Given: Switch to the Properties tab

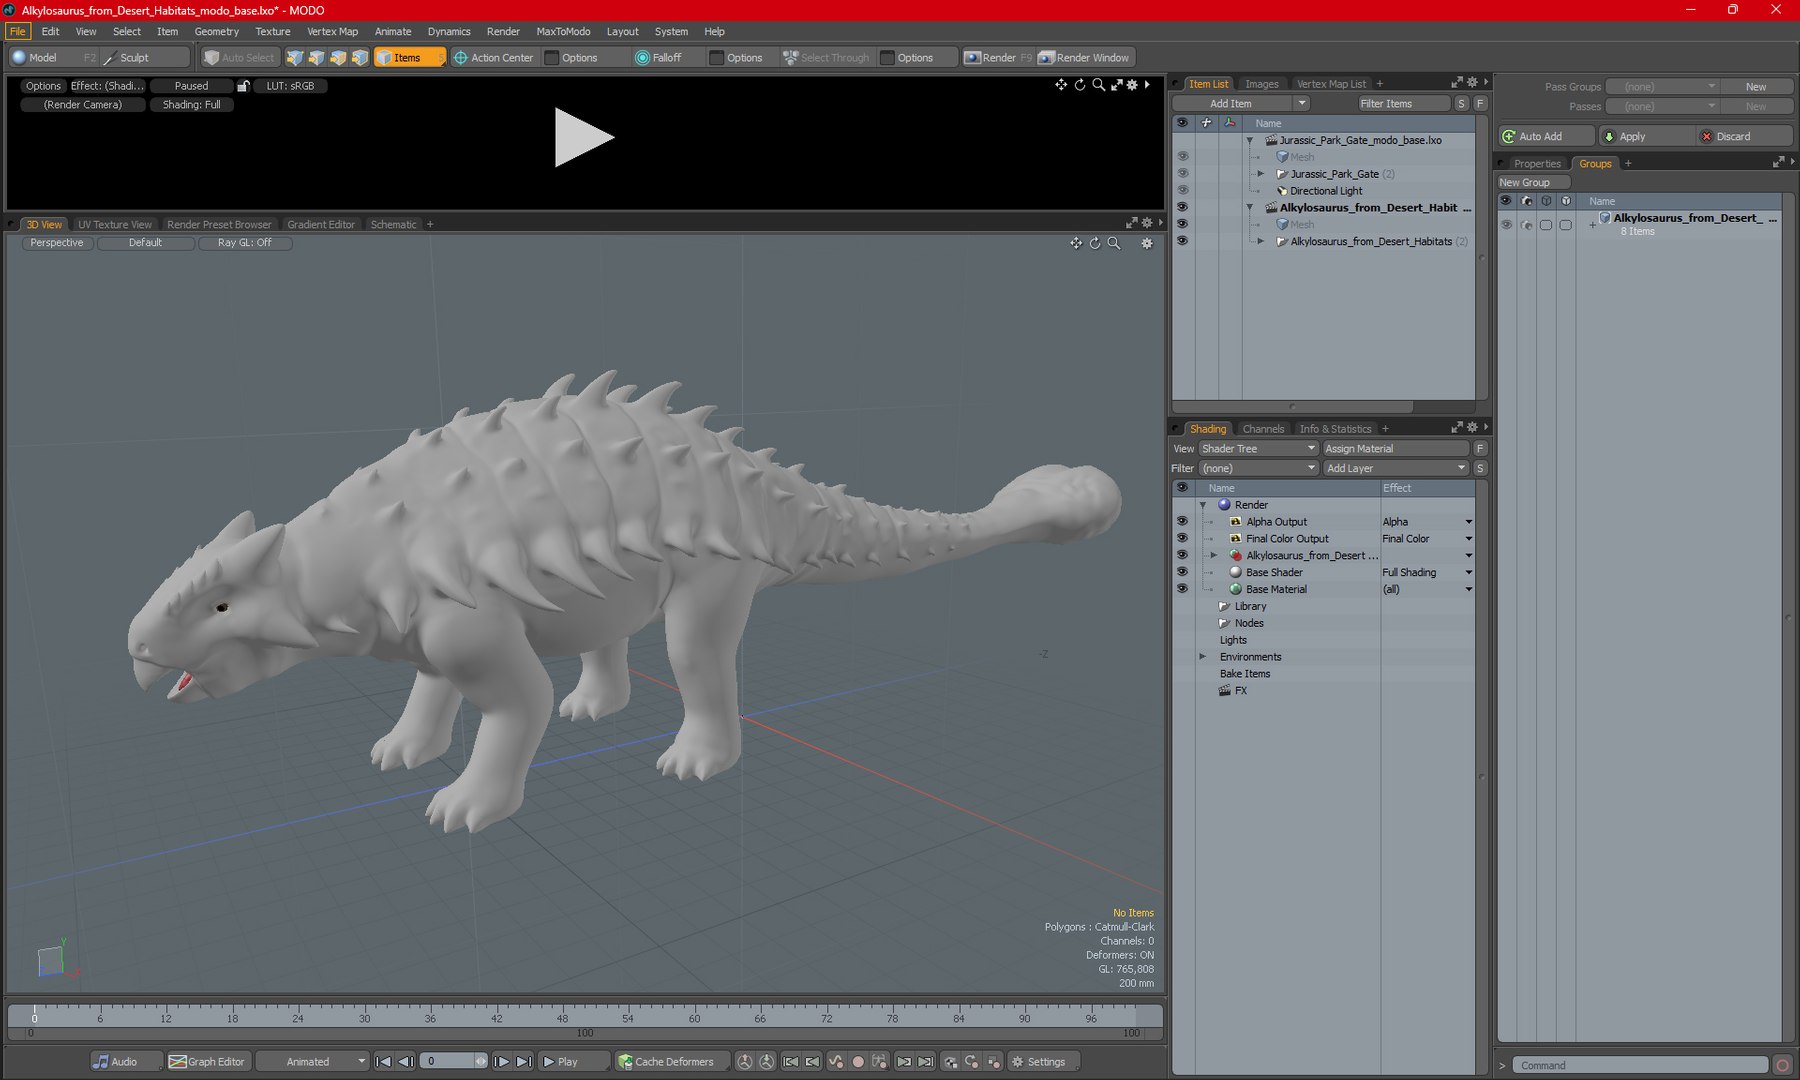Looking at the screenshot, I should tap(1537, 164).
